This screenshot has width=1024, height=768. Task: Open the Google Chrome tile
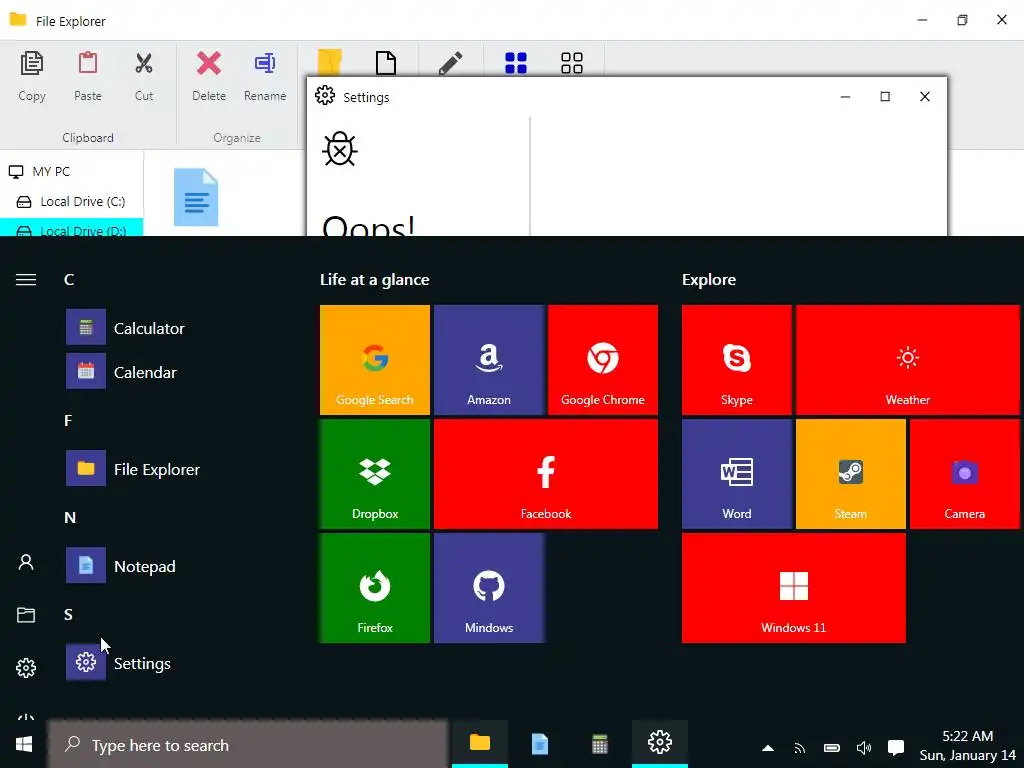(x=603, y=360)
